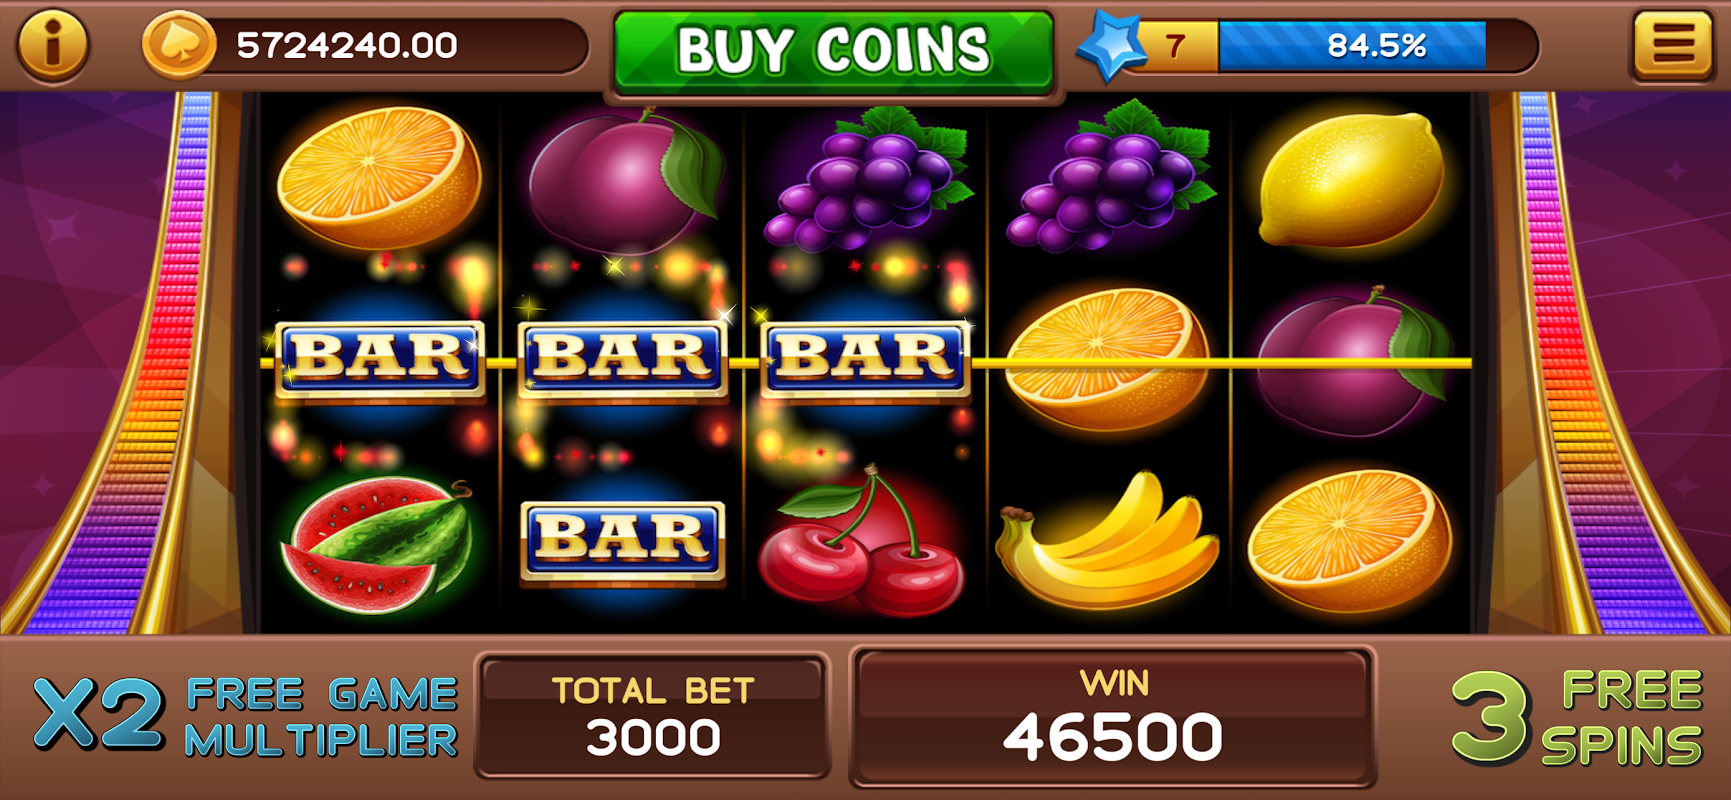Tap the 3 FREE SPINS counter
This screenshot has width=1731, height=800.
tap(1577, 719)
